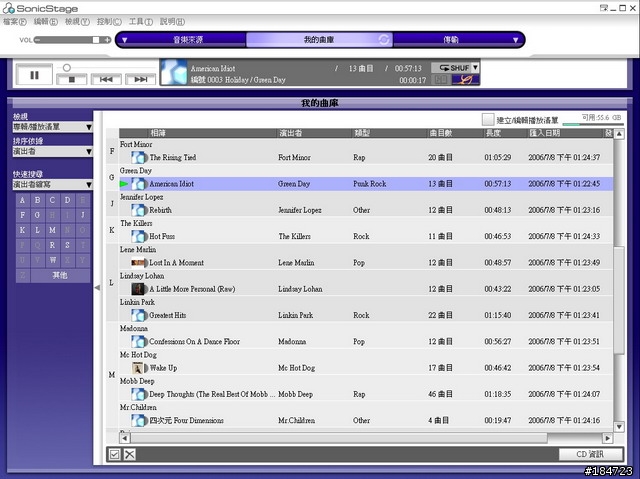Click Hot Fuss album icon
This screenshot has height=479, width=640.
(139, 236)
